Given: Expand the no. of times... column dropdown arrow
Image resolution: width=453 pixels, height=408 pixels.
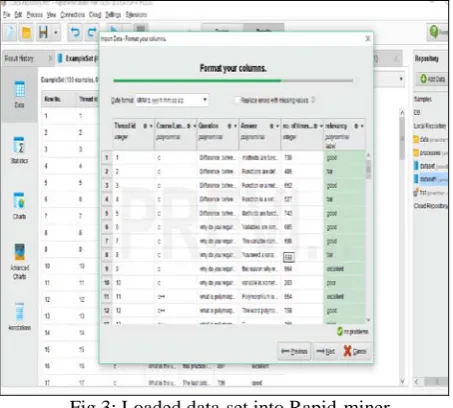Looking at the screenshot, I should 321,126.
